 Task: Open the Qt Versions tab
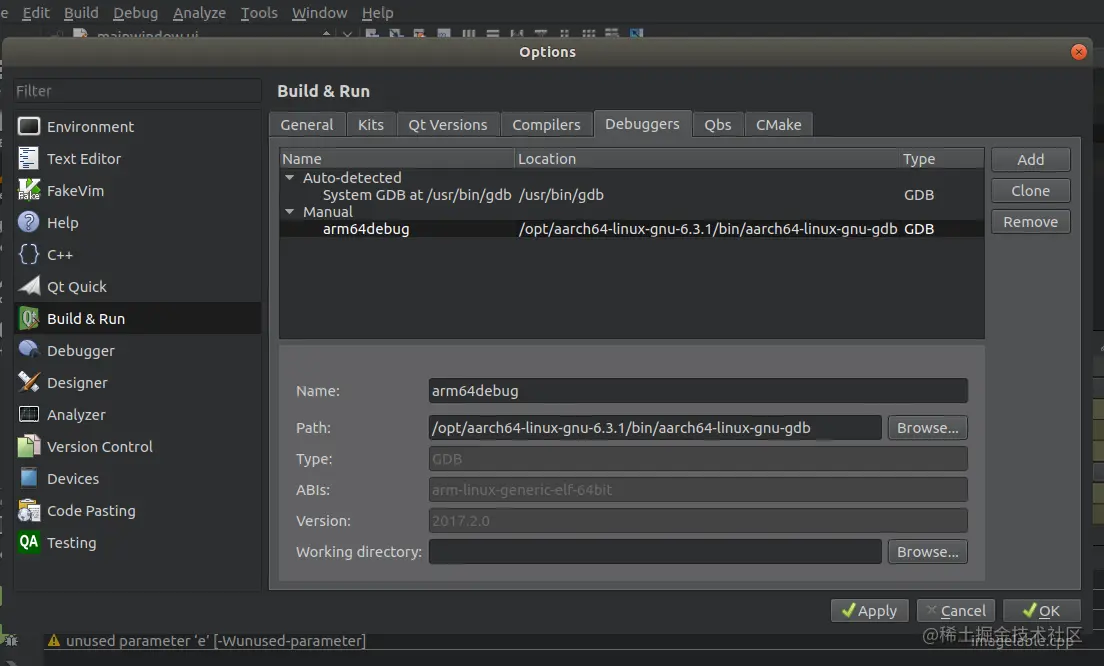coord(448,125)
